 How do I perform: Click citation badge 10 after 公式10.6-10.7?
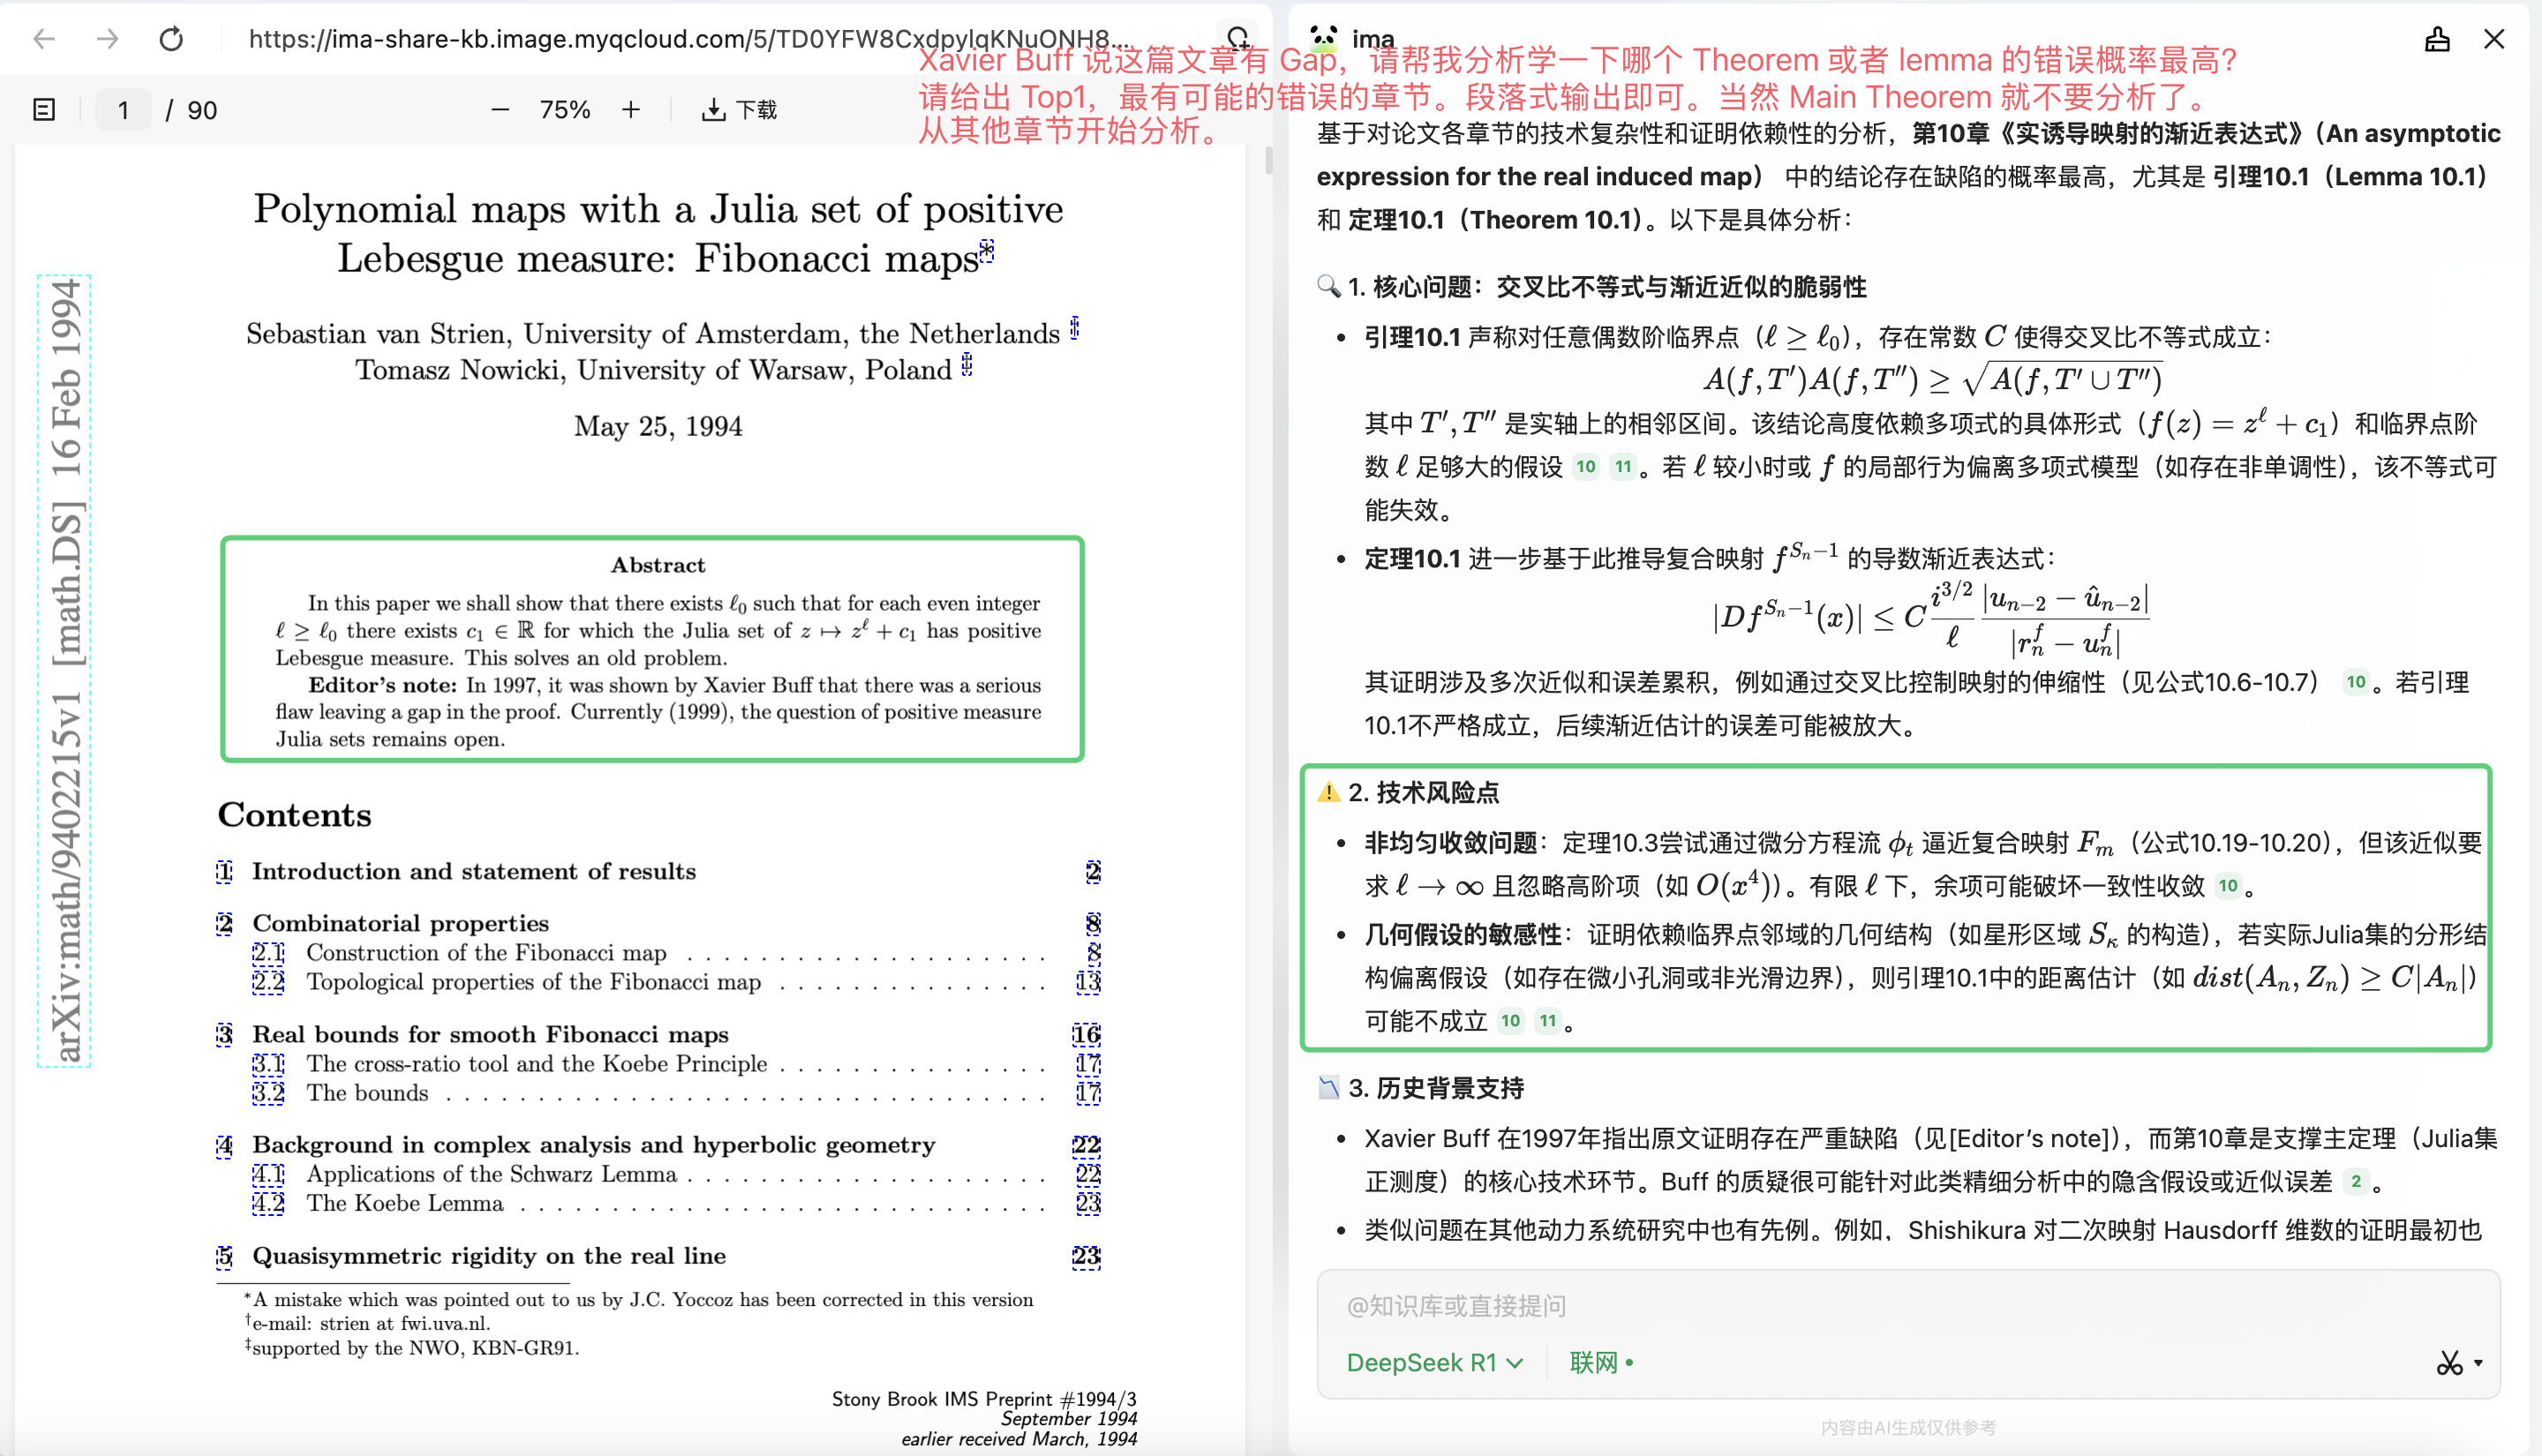[x=2356, y=683]
